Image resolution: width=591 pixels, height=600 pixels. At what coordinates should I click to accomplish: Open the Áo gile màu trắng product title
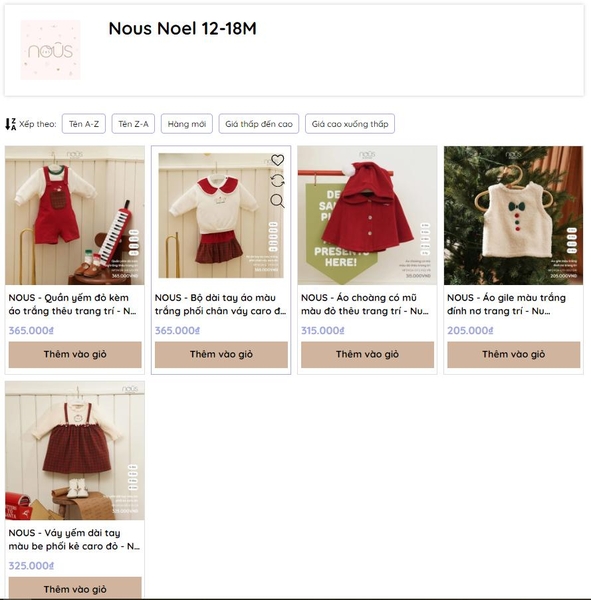point(506,304)
